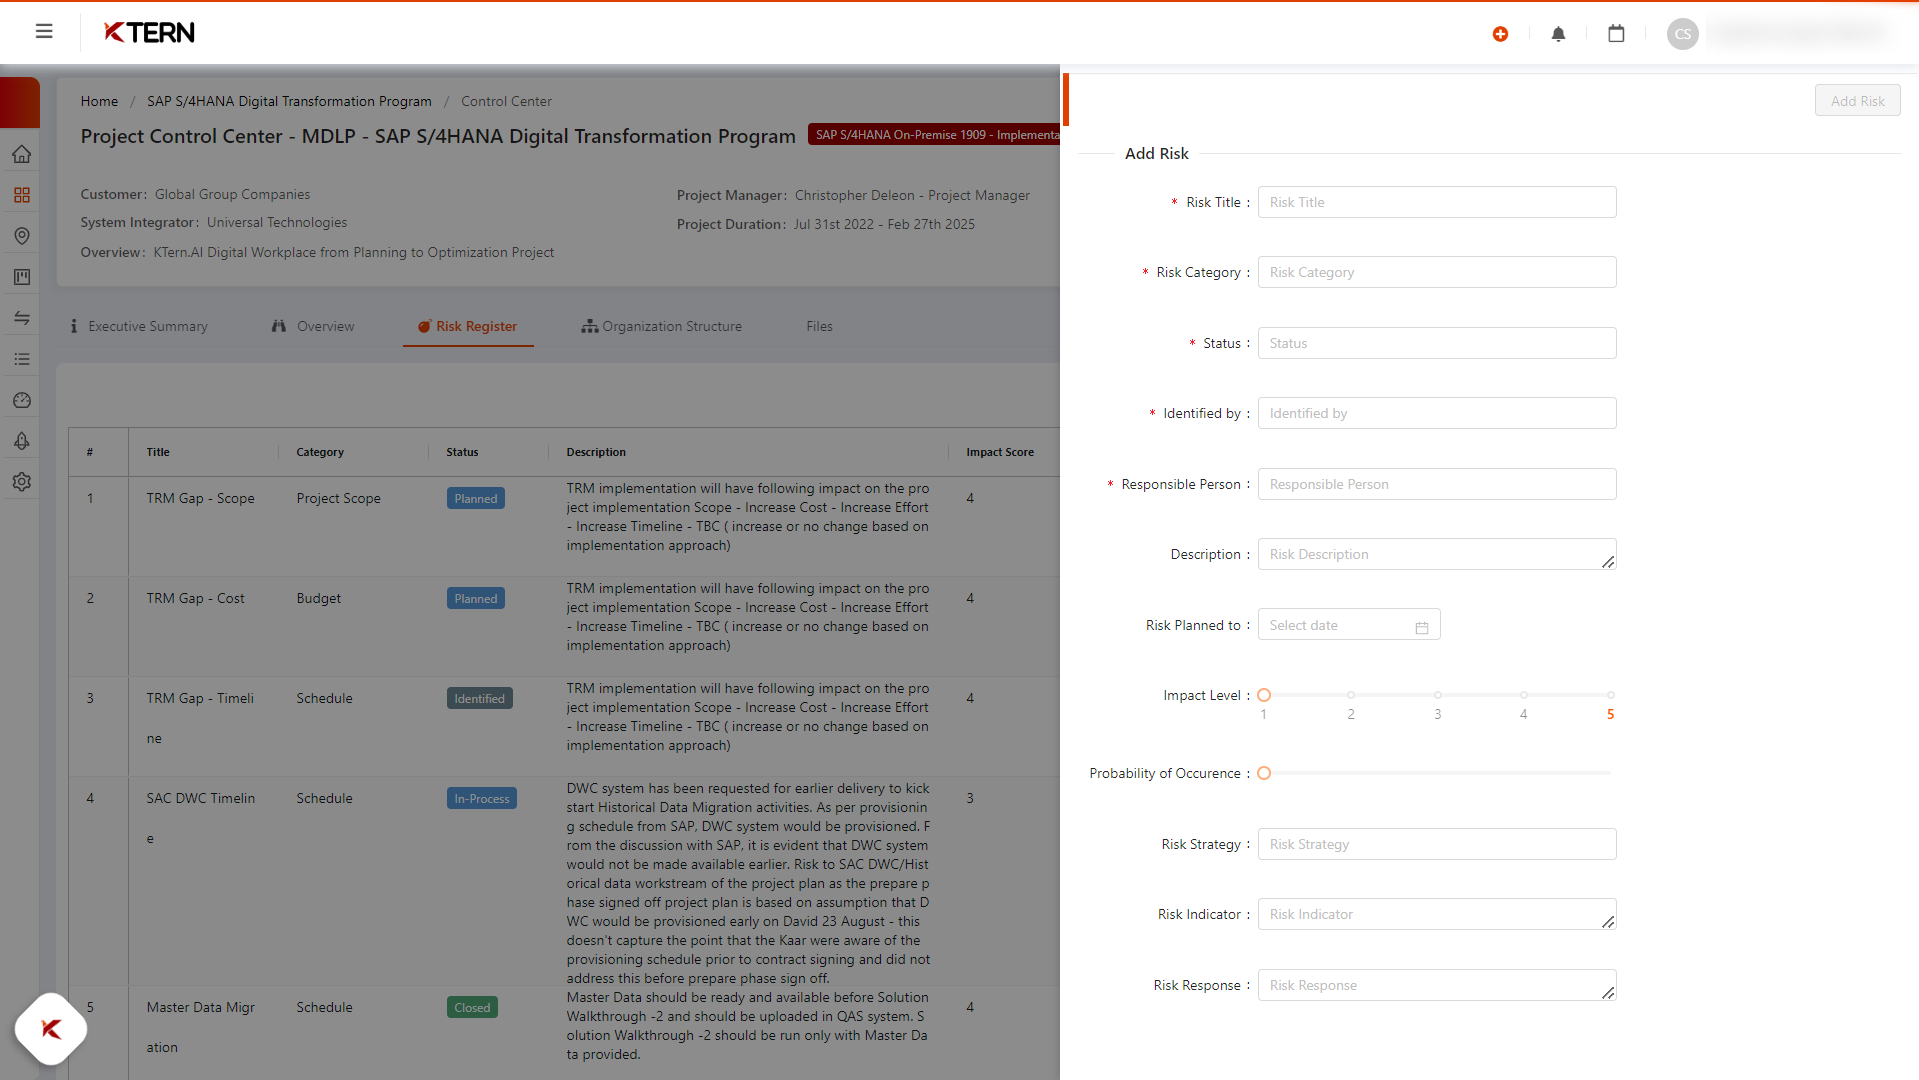The width and height of the screenshot is (1919, 1080).
Task: Click Impact Level slider mark 2
Action: 1351,695
